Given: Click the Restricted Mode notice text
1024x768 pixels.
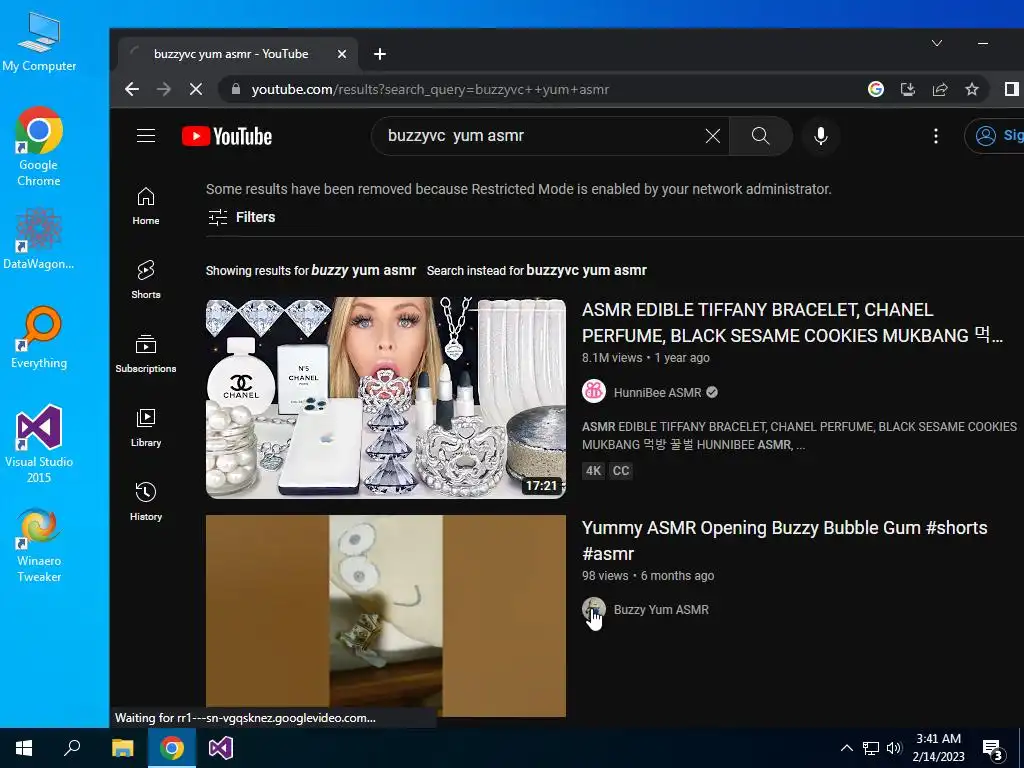Looking at the screenshot, I should point(519,189).
